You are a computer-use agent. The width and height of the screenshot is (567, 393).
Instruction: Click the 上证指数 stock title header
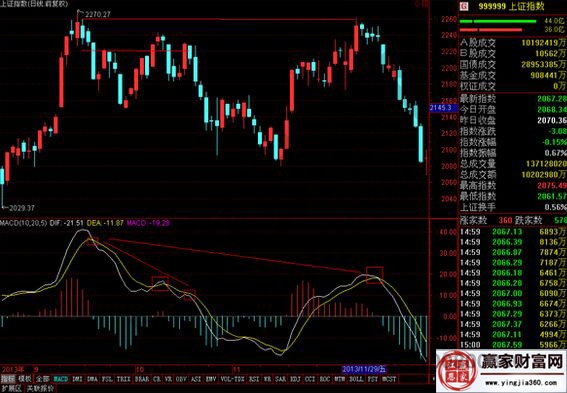point(526,6)
